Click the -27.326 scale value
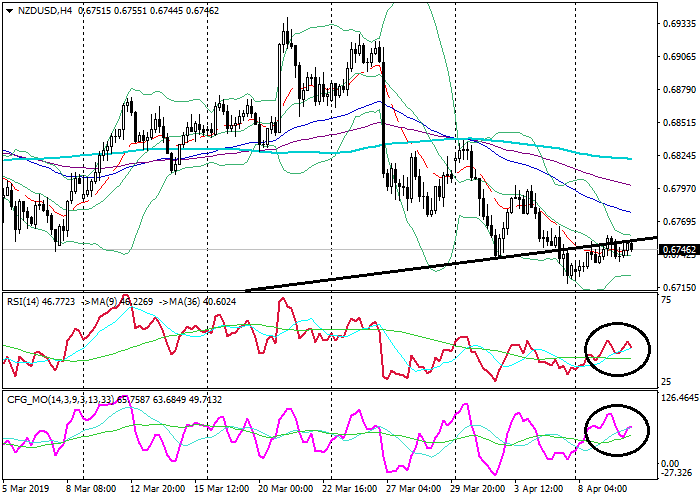 click(677, 472)
